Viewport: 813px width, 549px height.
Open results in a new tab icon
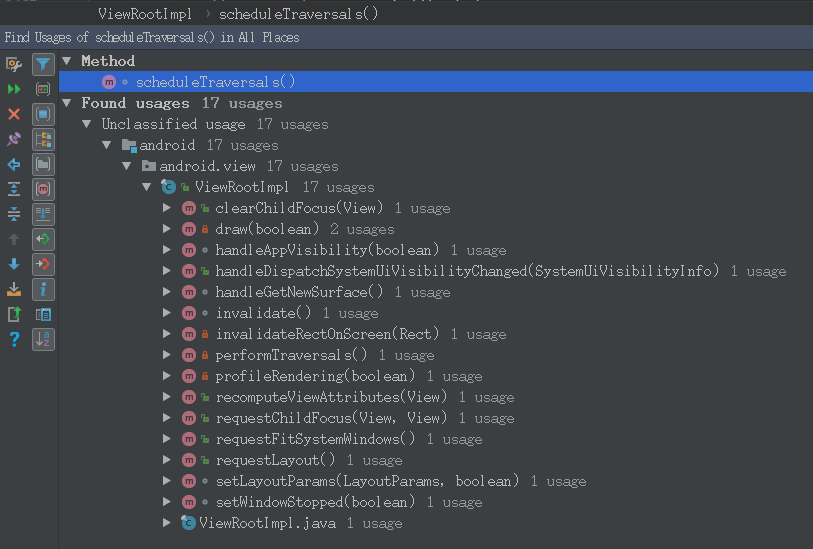(14, 314)
